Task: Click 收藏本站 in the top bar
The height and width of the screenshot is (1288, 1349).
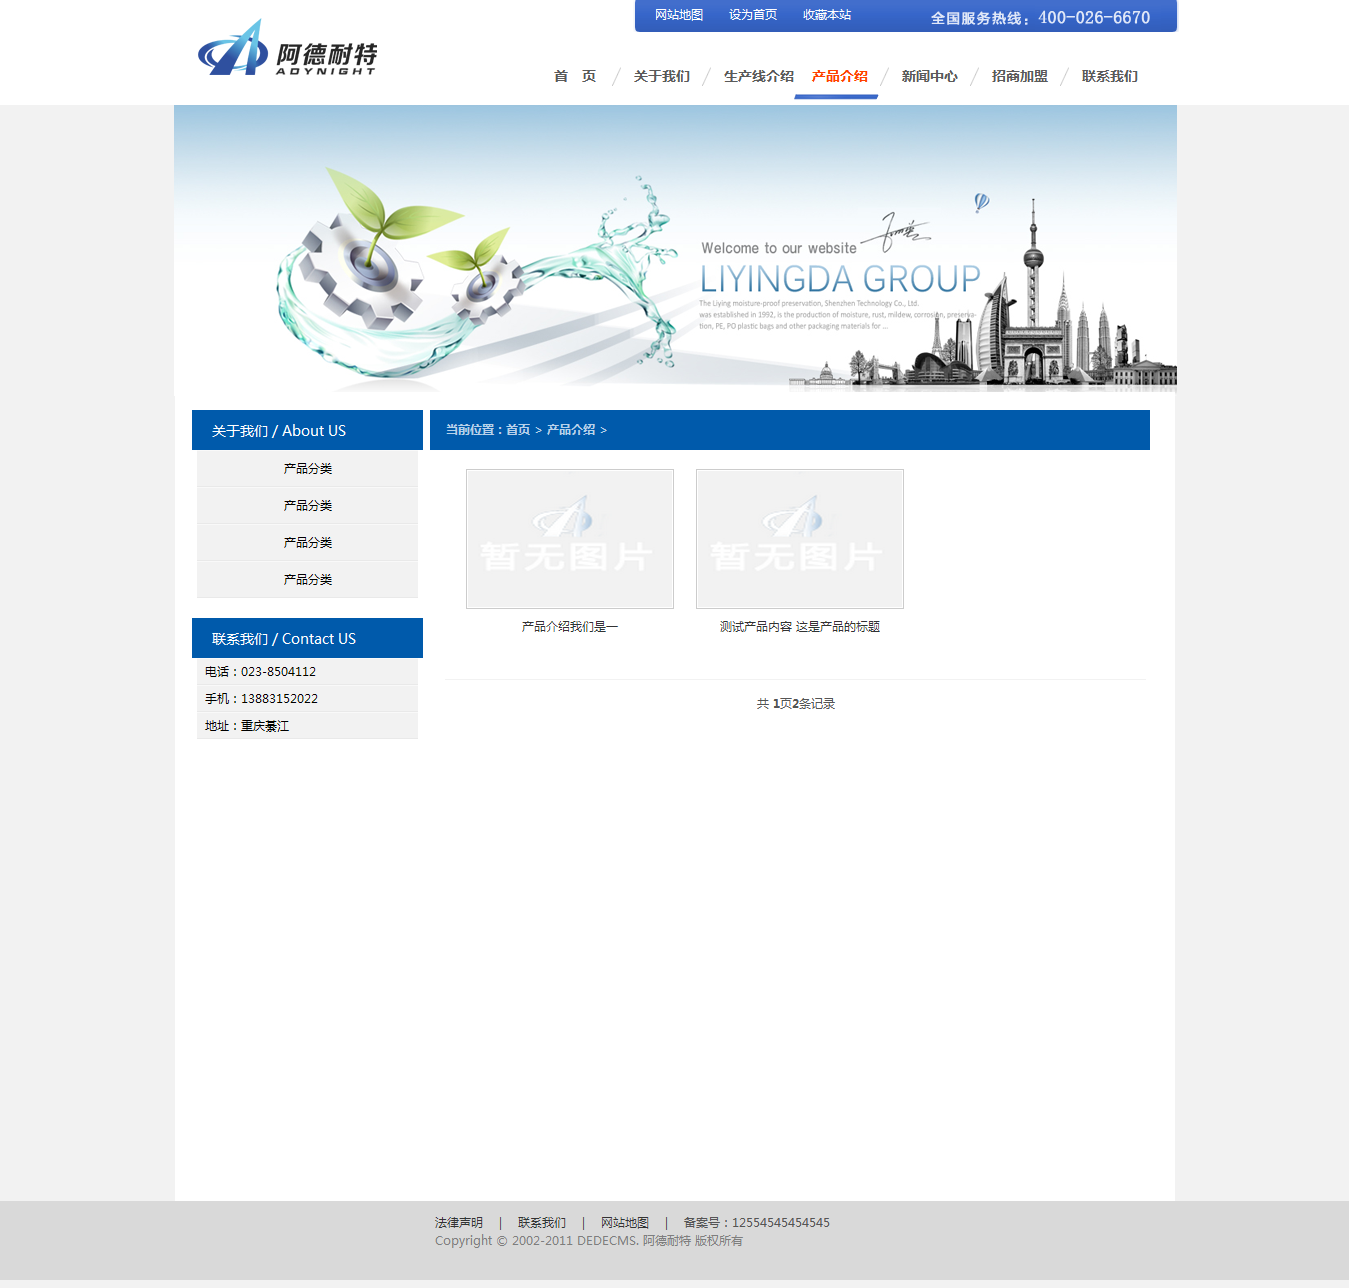Action: click(827, 15)
